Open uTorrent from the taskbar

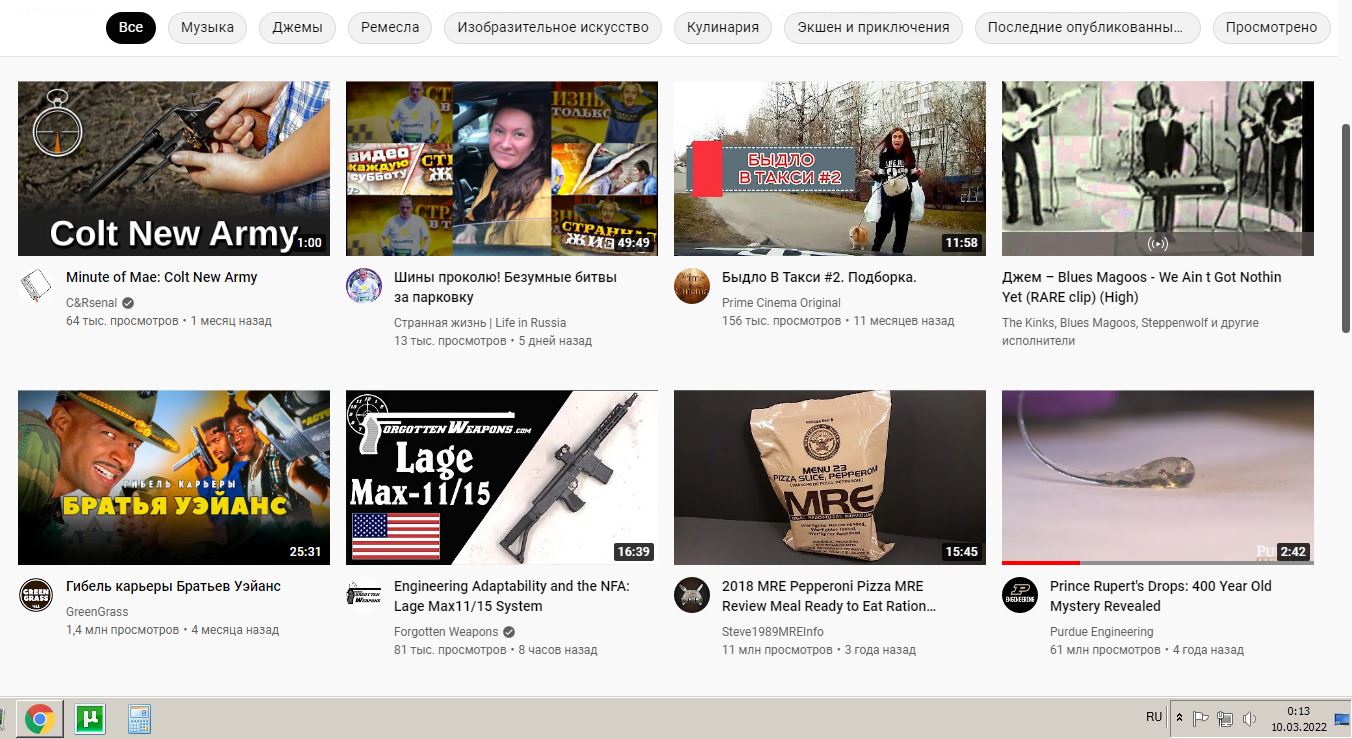(90, 719)
